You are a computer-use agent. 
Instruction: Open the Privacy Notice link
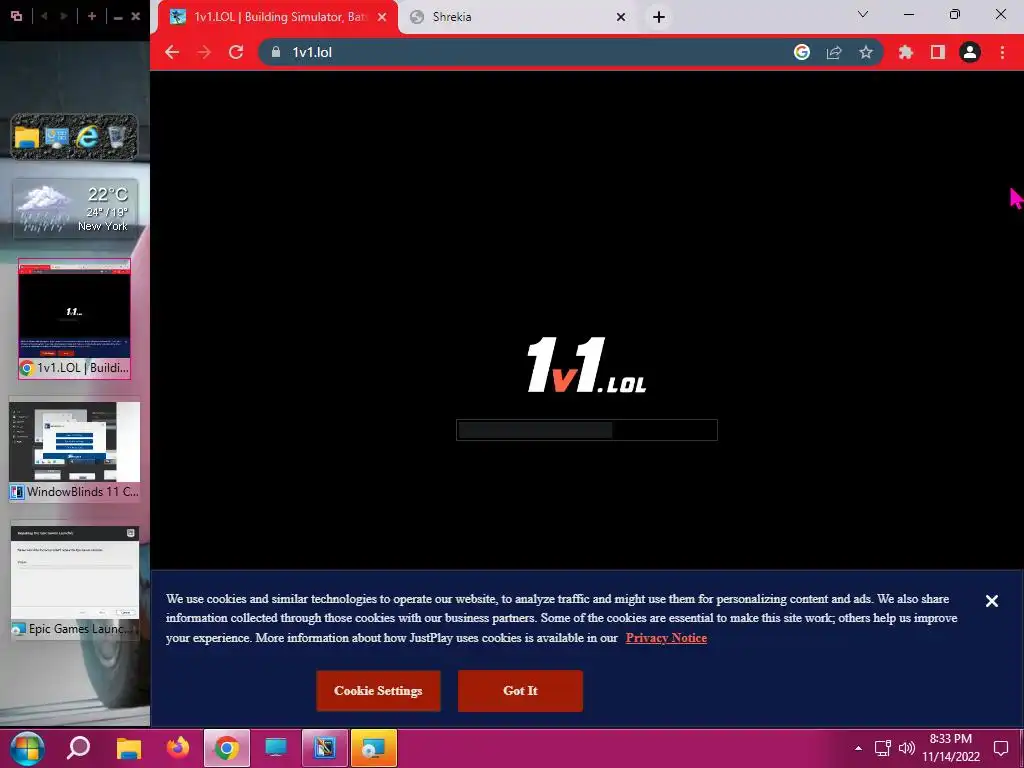click(666, 638)
